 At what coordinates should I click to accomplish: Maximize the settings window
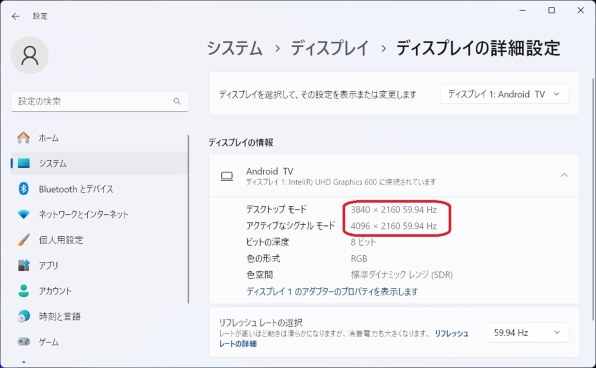(552, 10)
